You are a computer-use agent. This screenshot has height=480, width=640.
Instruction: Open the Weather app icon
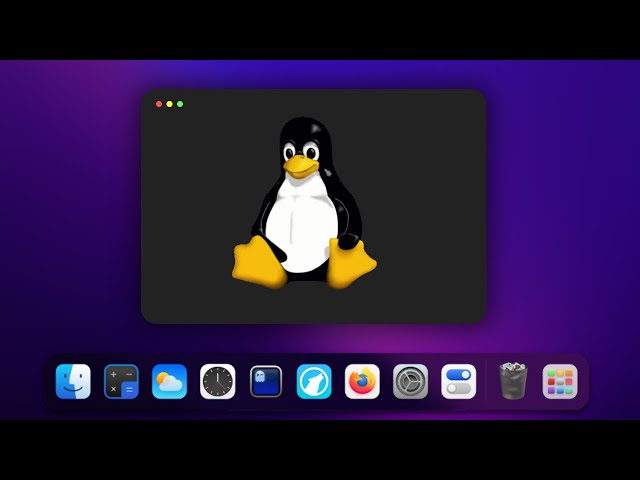pyautogui.click(x=169, y=381)
